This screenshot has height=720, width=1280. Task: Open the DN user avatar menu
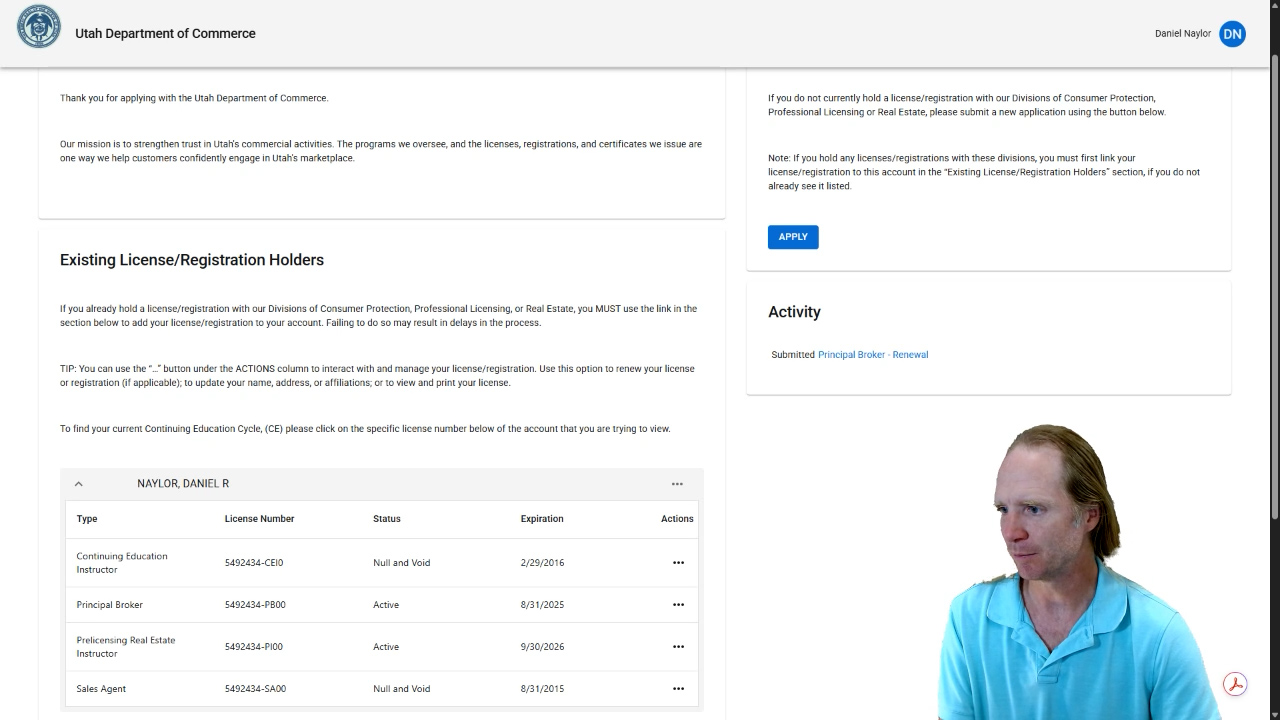click(x=1232, y=33)
